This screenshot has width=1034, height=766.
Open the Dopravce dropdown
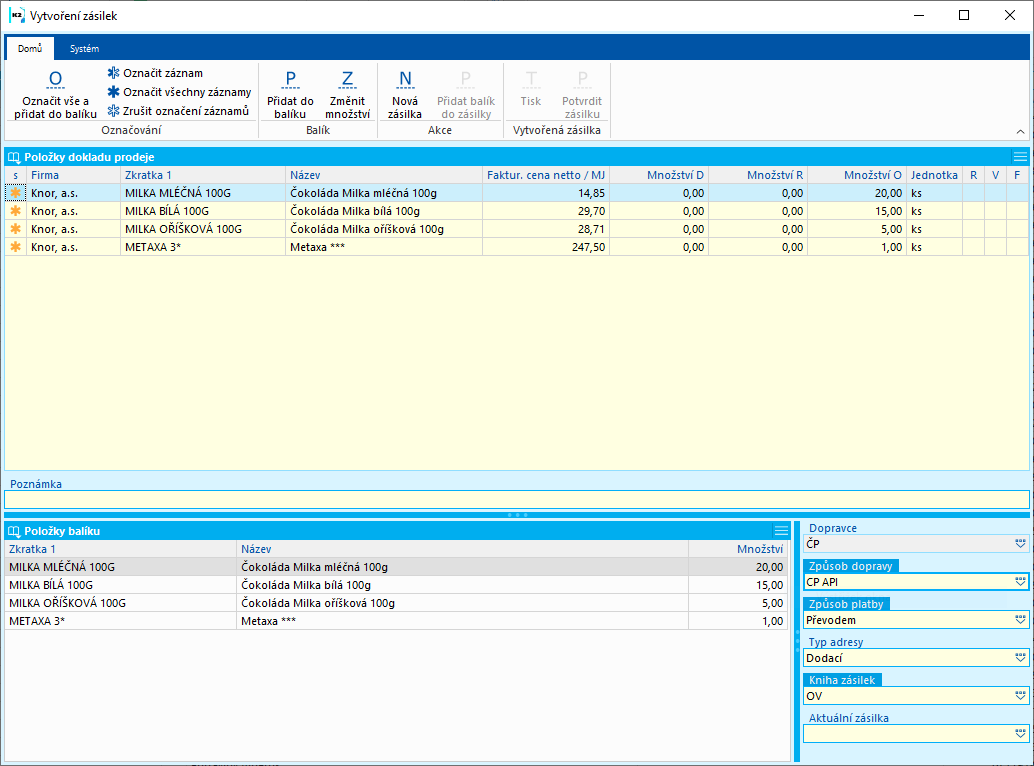(x=1020, y=544)
